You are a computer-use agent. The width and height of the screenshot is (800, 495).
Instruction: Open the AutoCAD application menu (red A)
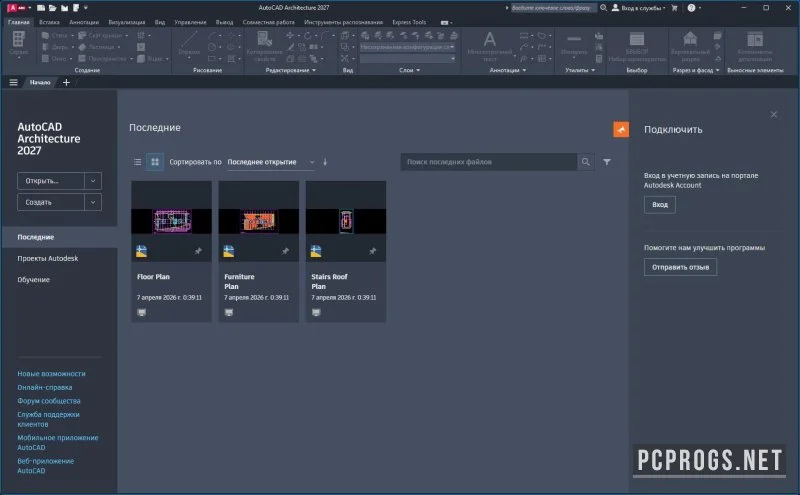pos(12,8)
